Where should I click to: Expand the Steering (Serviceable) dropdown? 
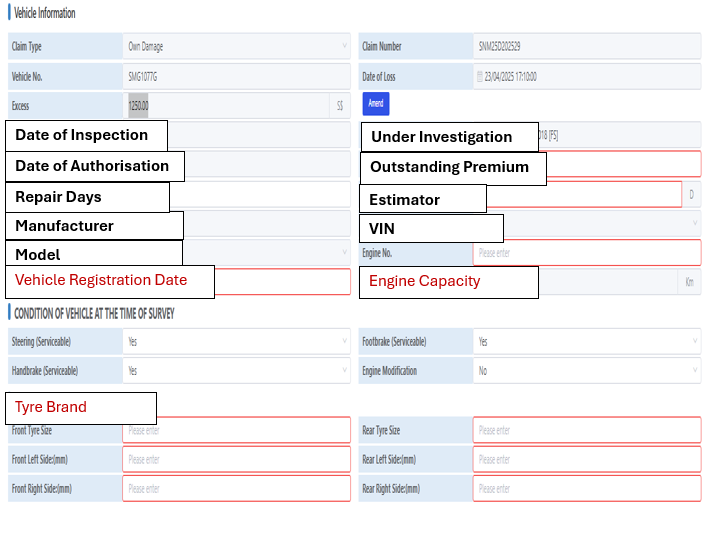coord(236,341)
